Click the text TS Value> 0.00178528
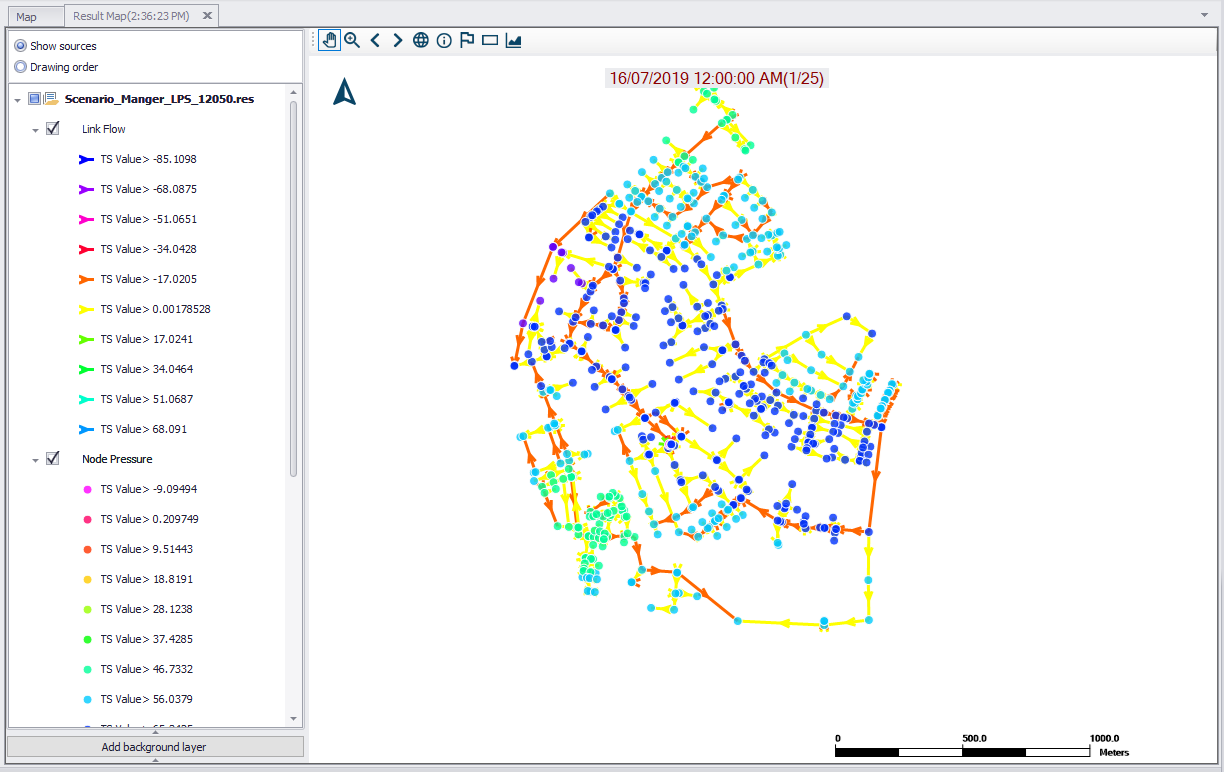The height and width of the screenshot is (772, 1224). pos(155,309)
